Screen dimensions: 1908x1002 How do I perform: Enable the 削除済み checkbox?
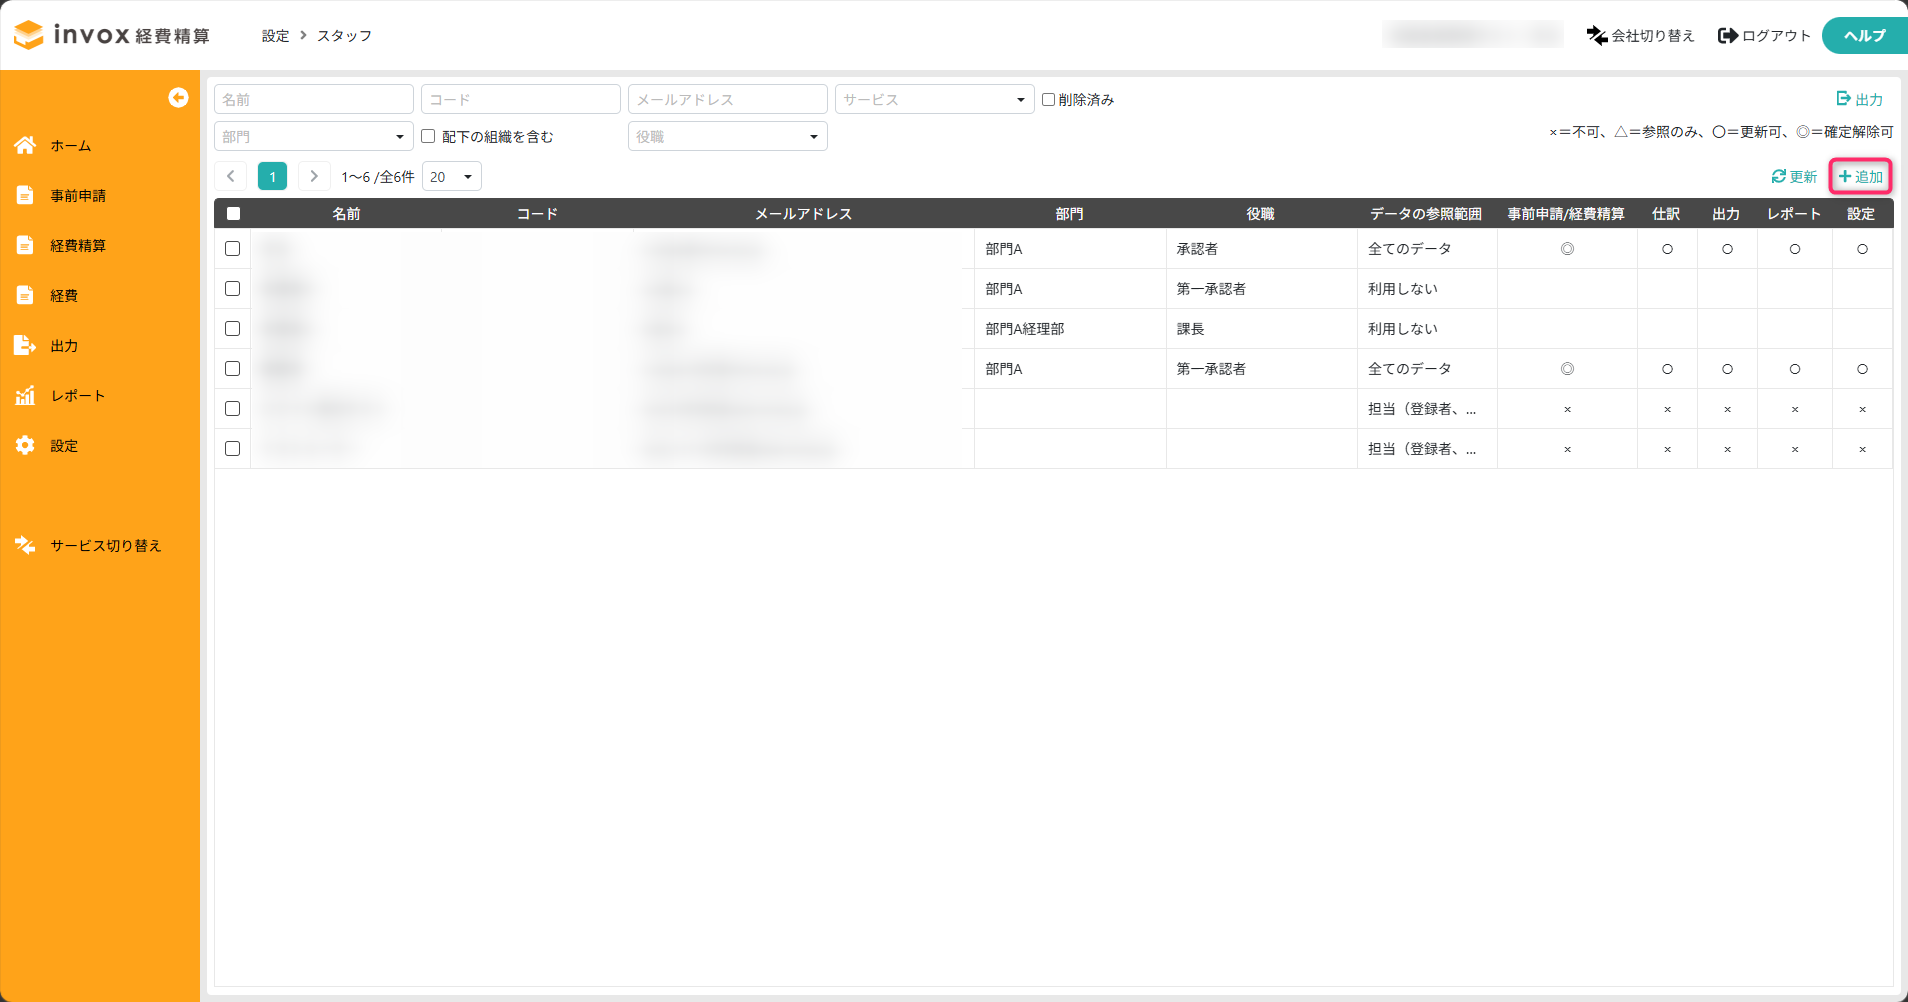pos(1048,99)
